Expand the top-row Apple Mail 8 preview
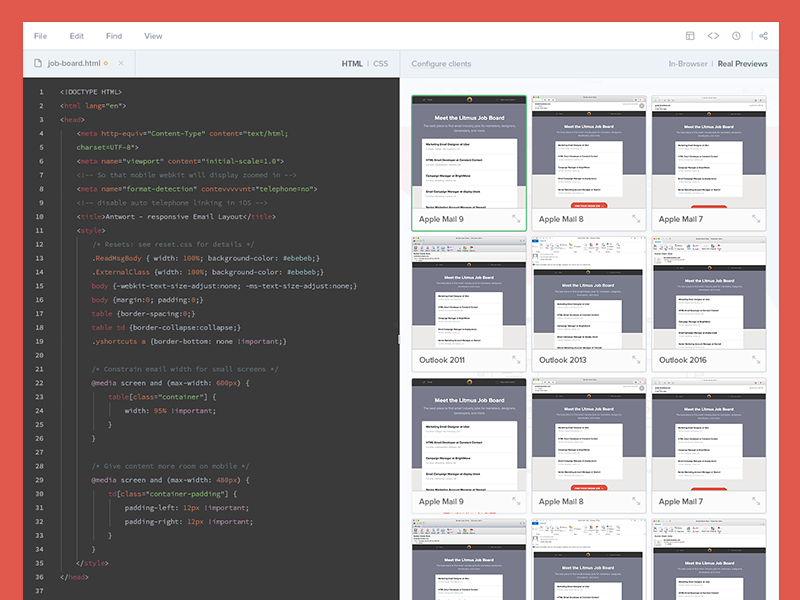 tap(636, 219)
